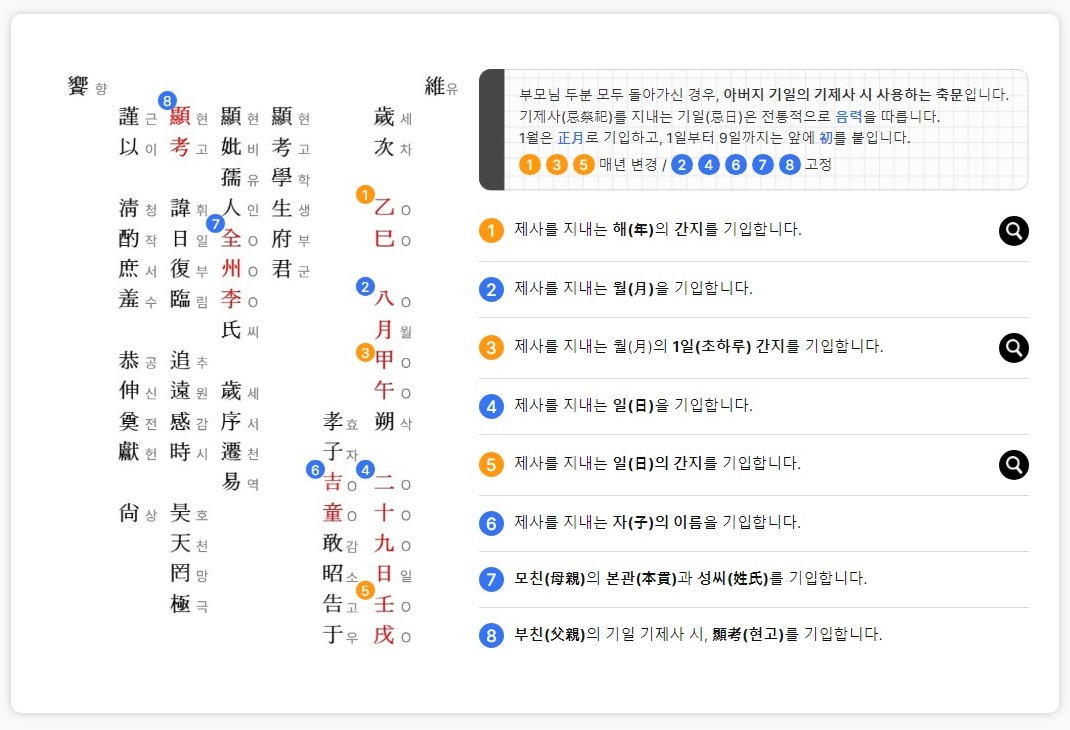The height and width of the screenshot is (730, 1070).
Task: Click marker 1 above red 乙 character
Action: 365,194
